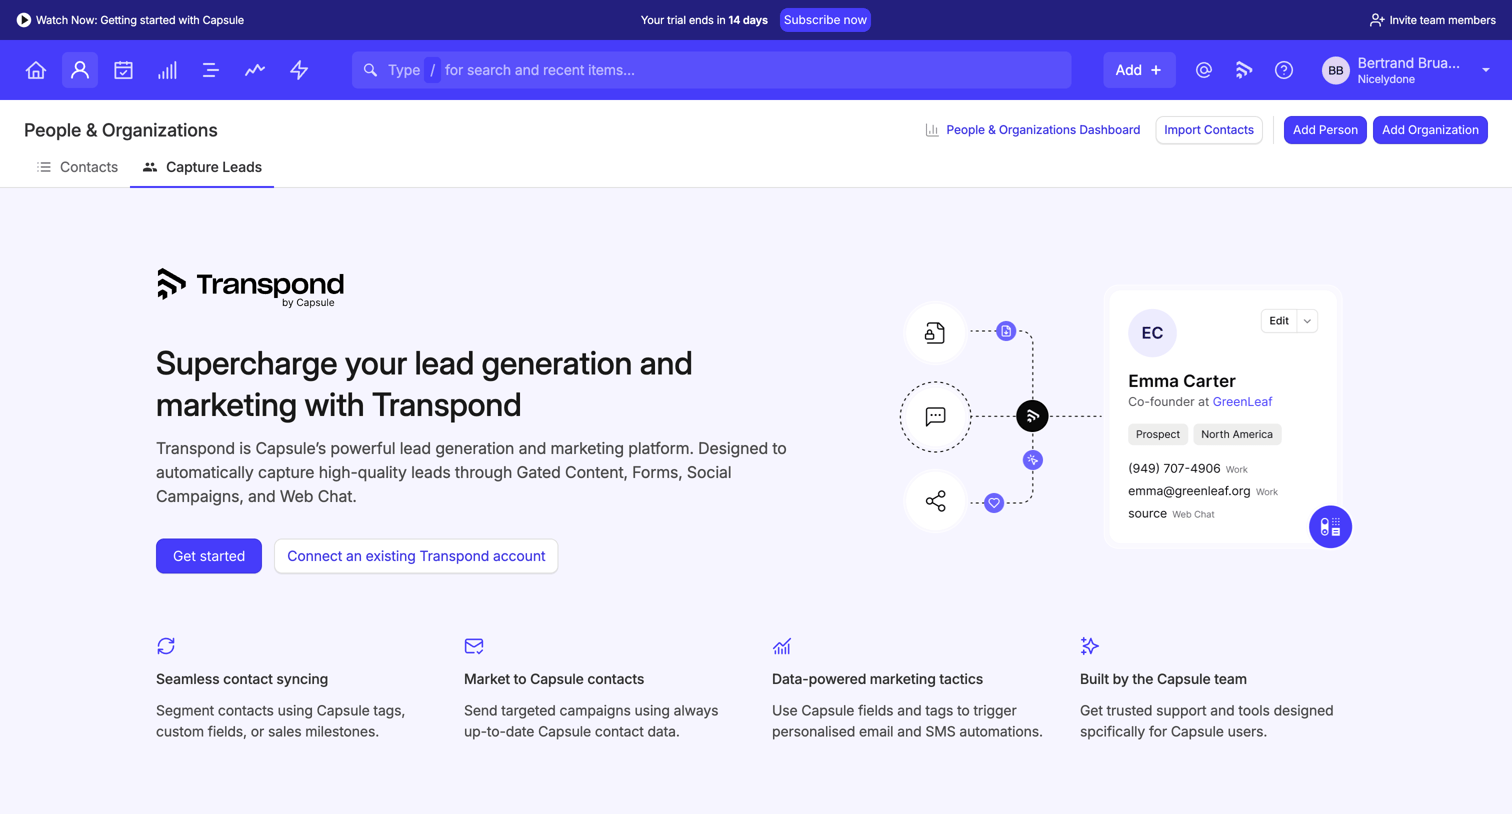
Task: Expand the account menu arrow
Action: click(x=1486, y=70)
